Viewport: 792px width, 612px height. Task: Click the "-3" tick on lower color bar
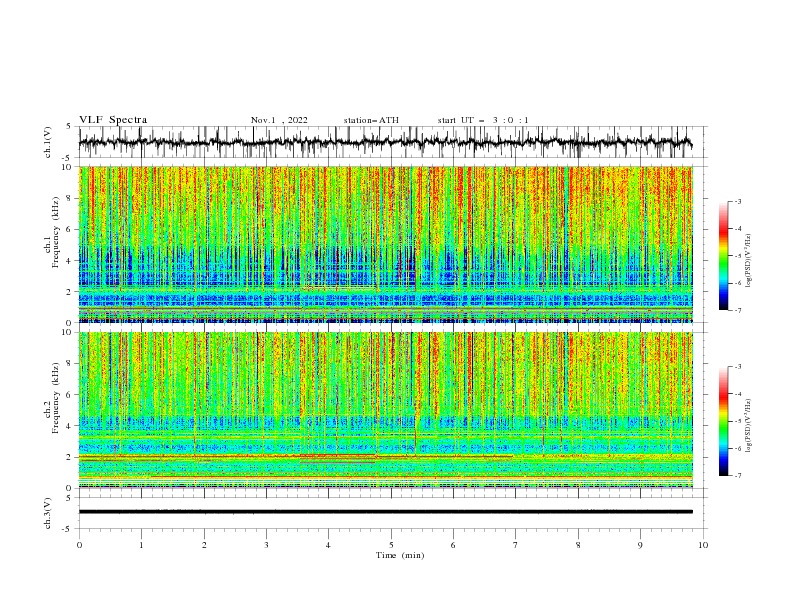point(738,367)
